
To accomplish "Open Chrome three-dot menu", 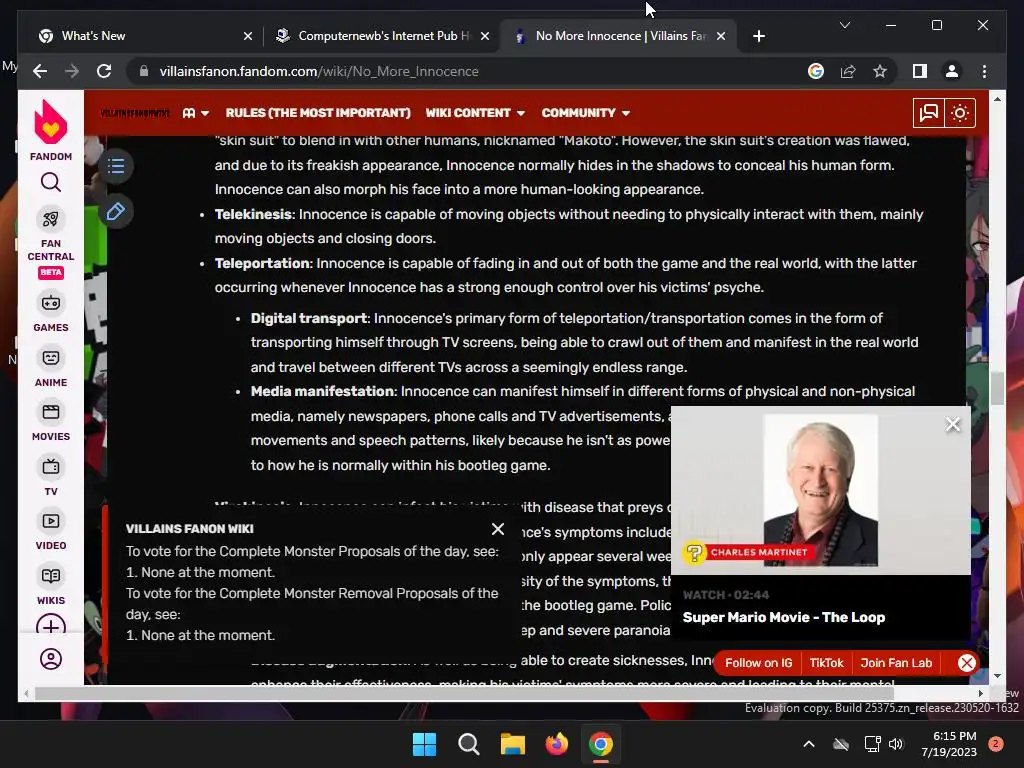I will [984, 71].
